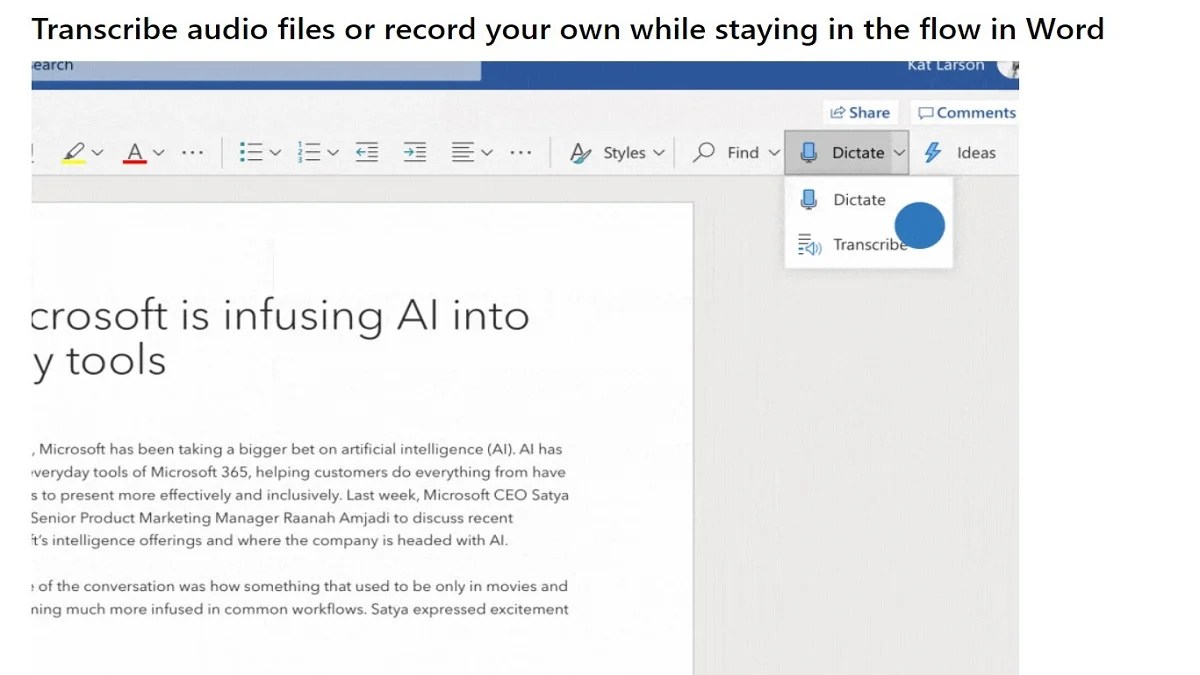Viewport: 1200px width, 675px height.
Task: Open the Ideas pane
Action: [960, 153]
